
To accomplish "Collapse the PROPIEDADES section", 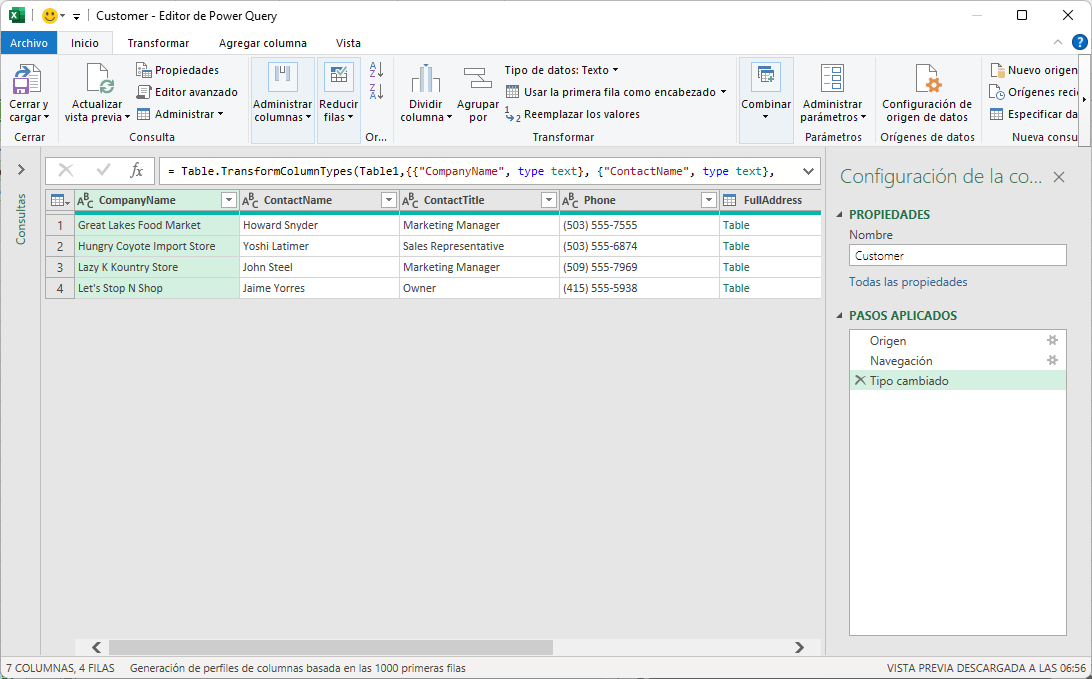I will pyautogui.click(x=839, y=214).
